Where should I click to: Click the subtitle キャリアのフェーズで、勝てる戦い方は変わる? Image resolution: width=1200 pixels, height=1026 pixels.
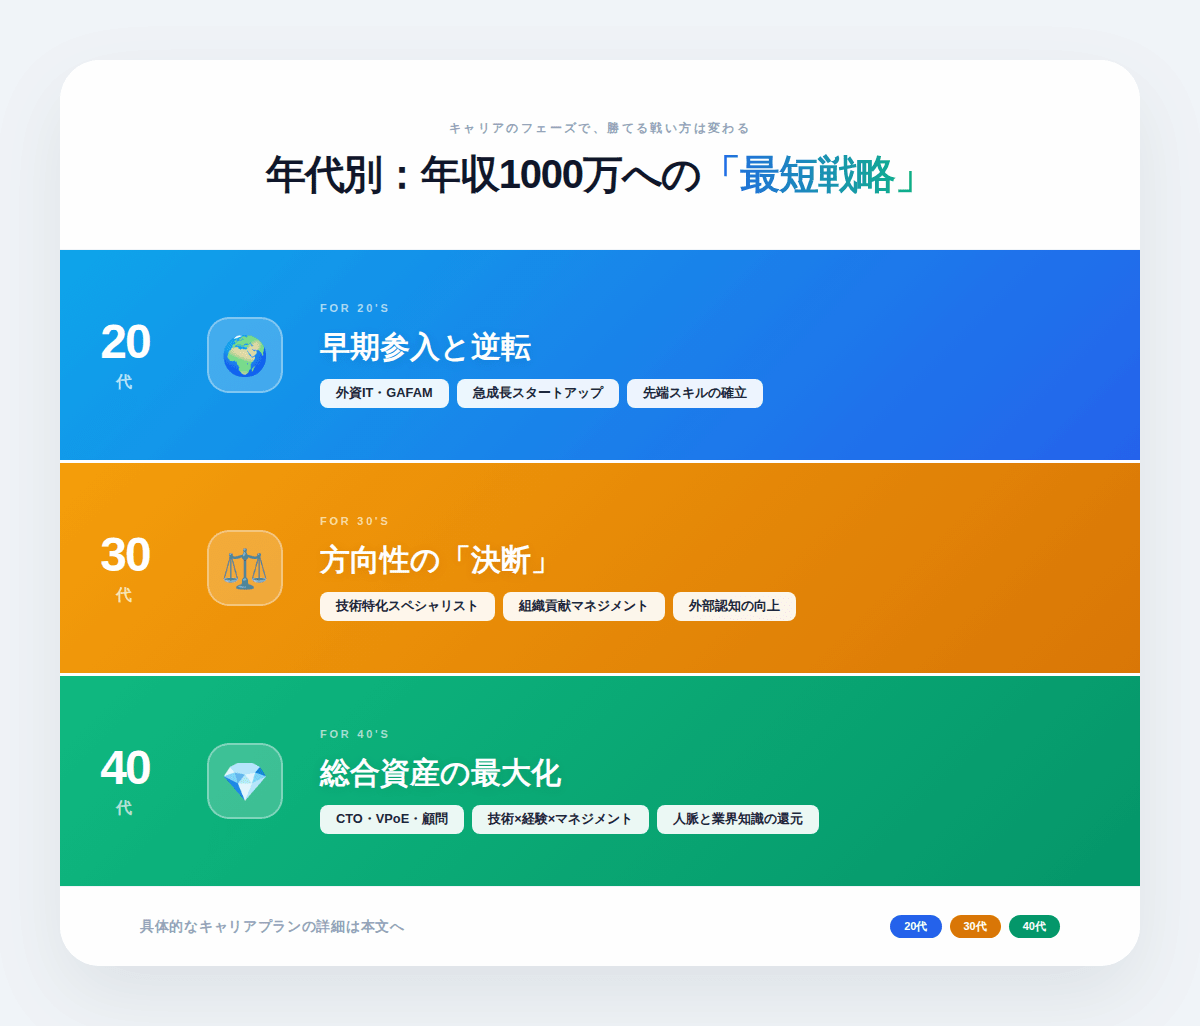click(600, 128)
